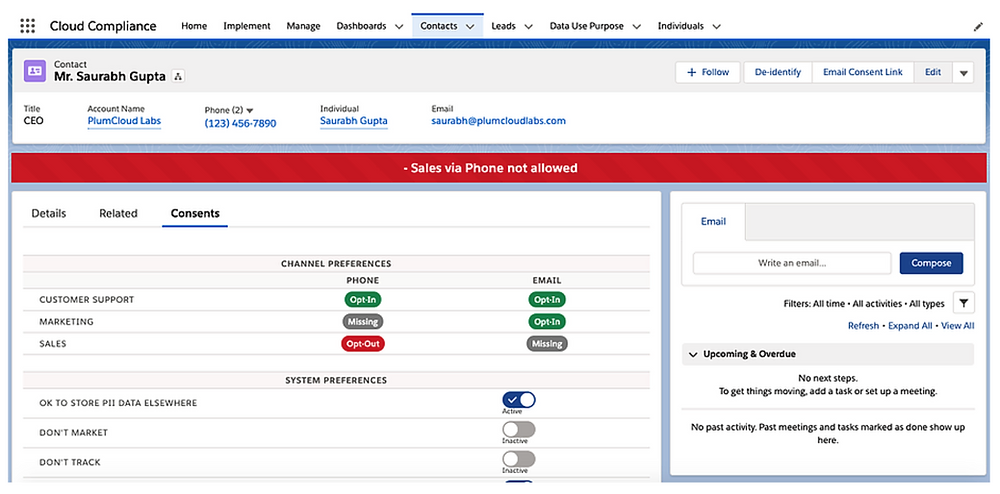Select the Email activity tab
The height and width of the screenshot is (494, 1000).
[x=713, y=222]
